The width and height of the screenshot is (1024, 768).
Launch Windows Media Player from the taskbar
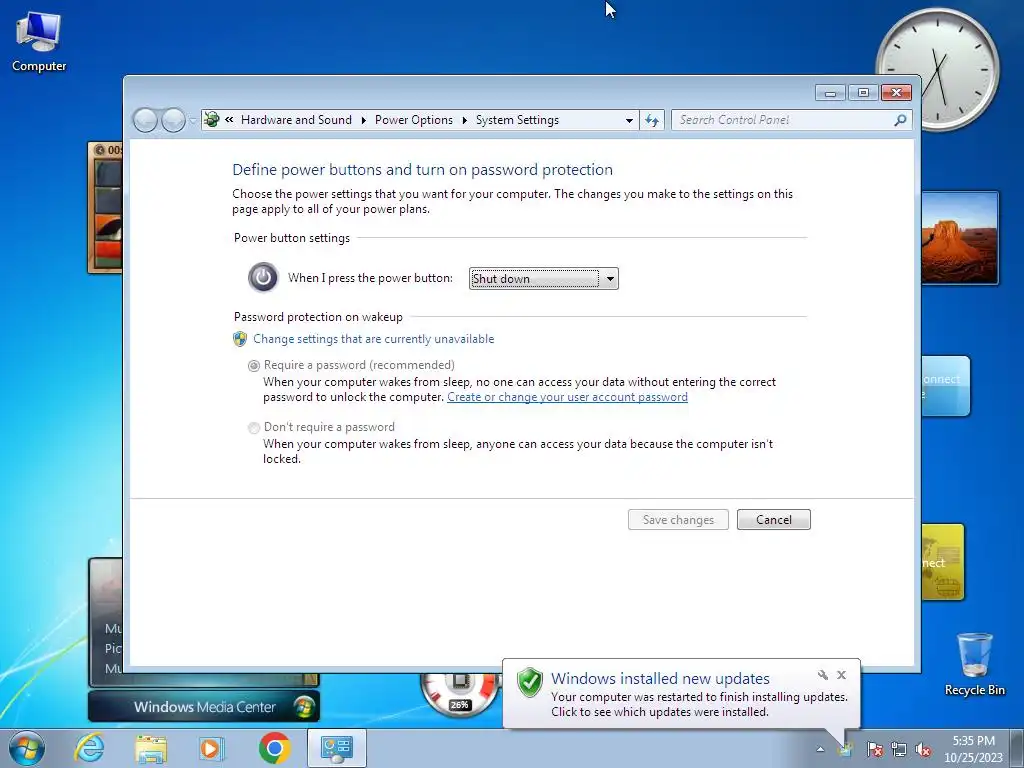(x=212, y=748)
